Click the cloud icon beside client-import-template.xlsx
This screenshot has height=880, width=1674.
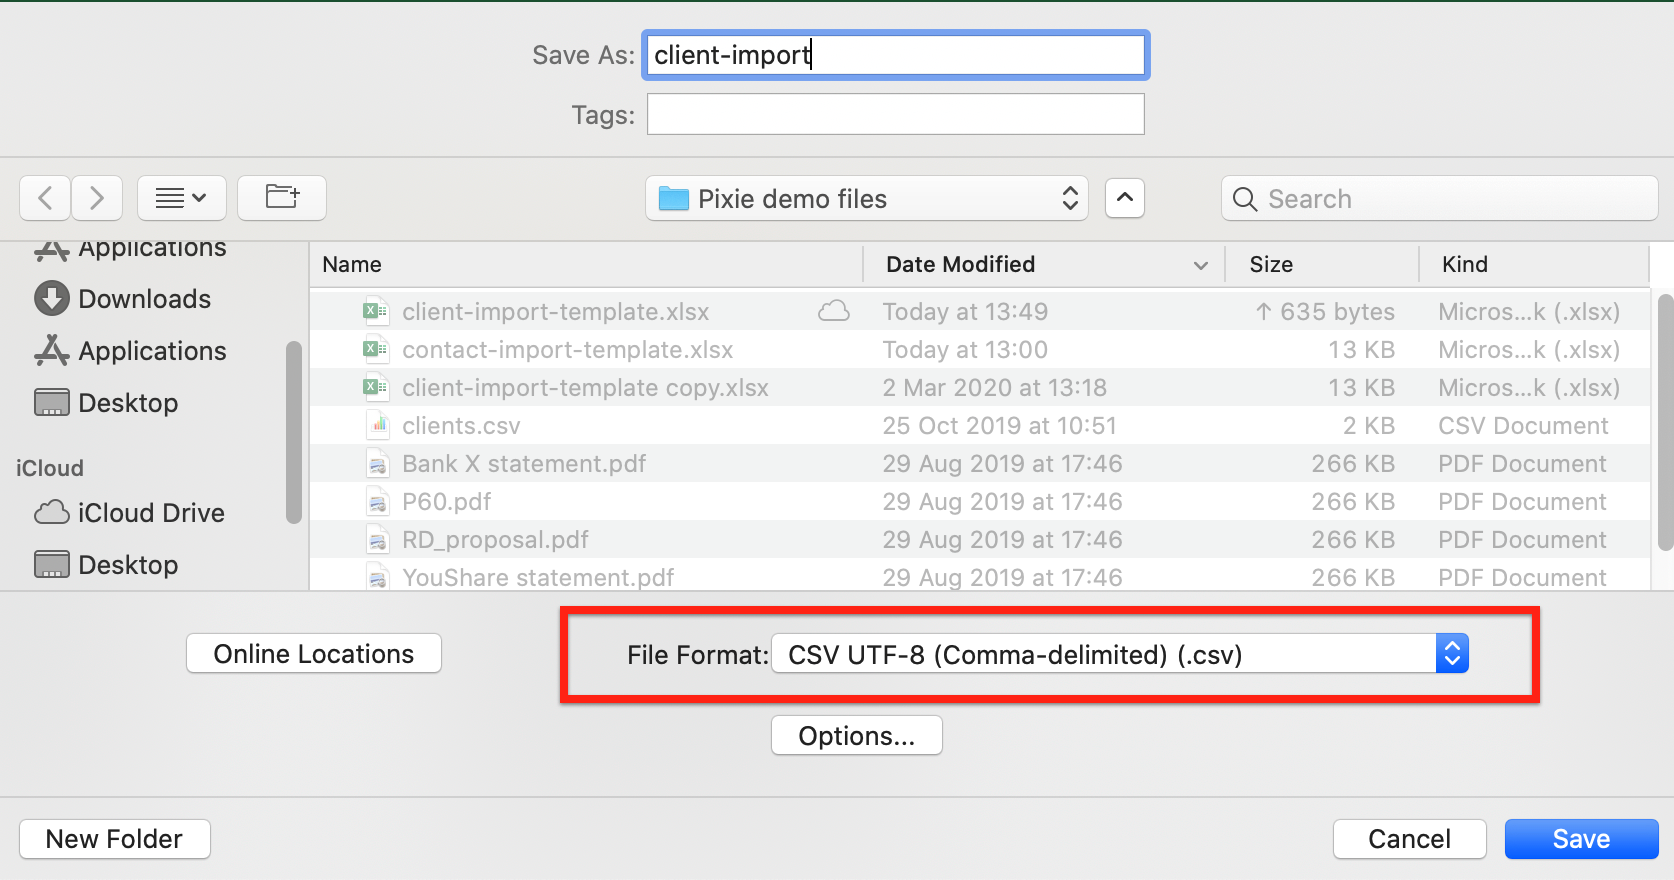834,312
